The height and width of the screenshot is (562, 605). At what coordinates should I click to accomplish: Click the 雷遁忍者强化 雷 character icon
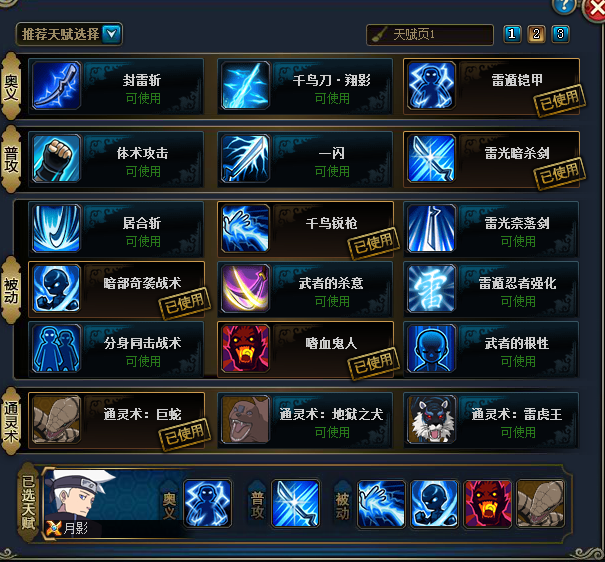(431, 288)
